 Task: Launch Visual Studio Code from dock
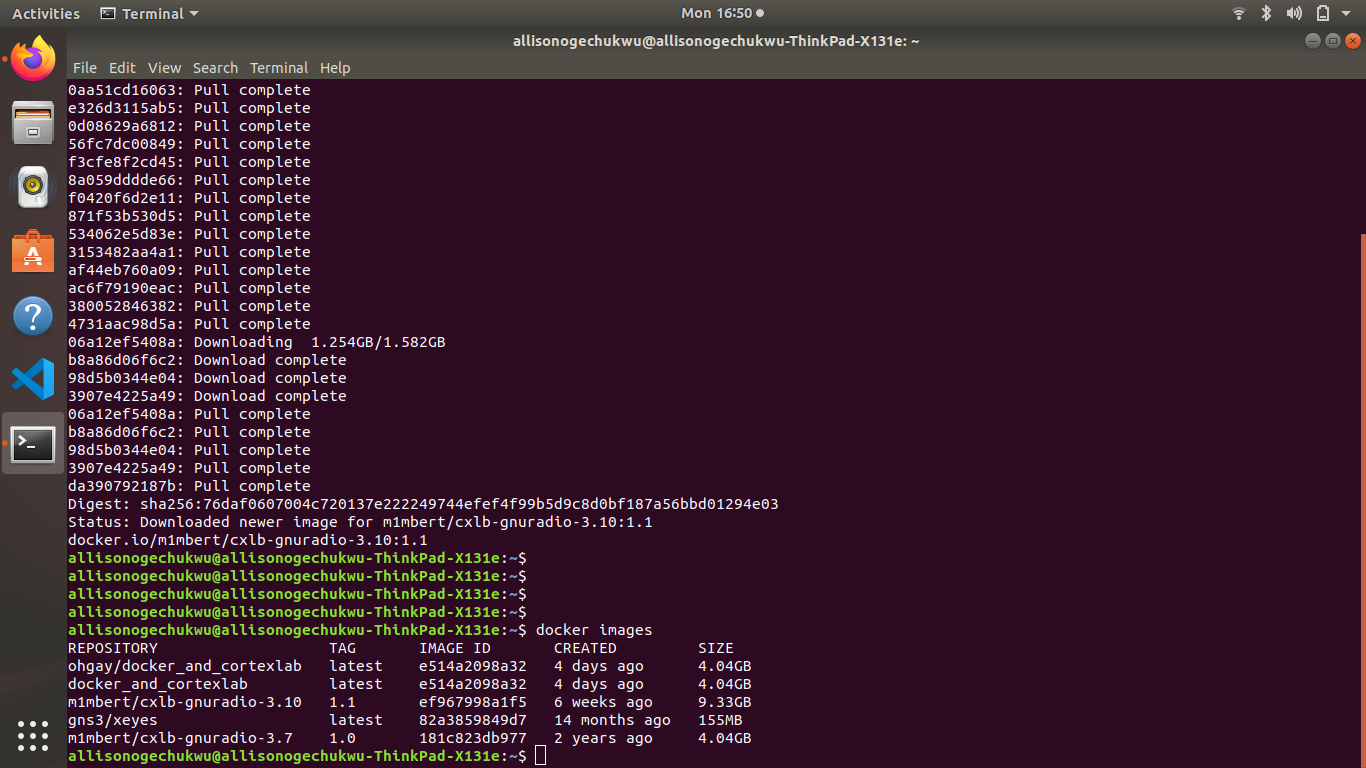pos(33,380)
